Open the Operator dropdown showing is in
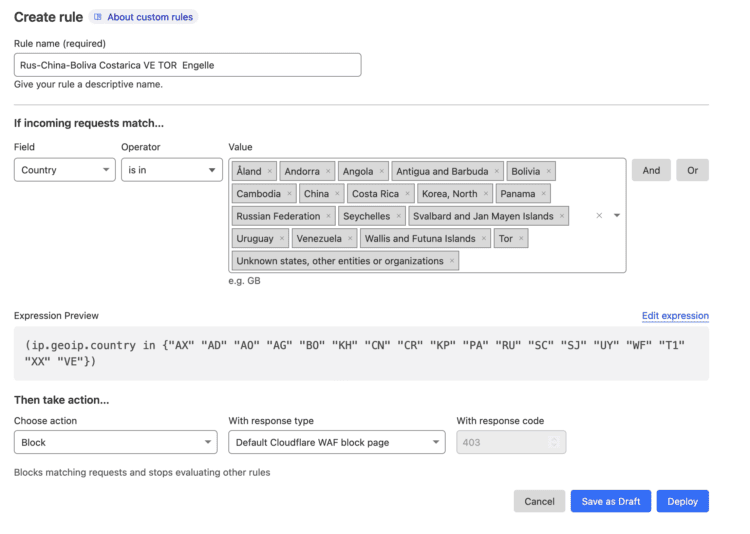 pos(171,170)
